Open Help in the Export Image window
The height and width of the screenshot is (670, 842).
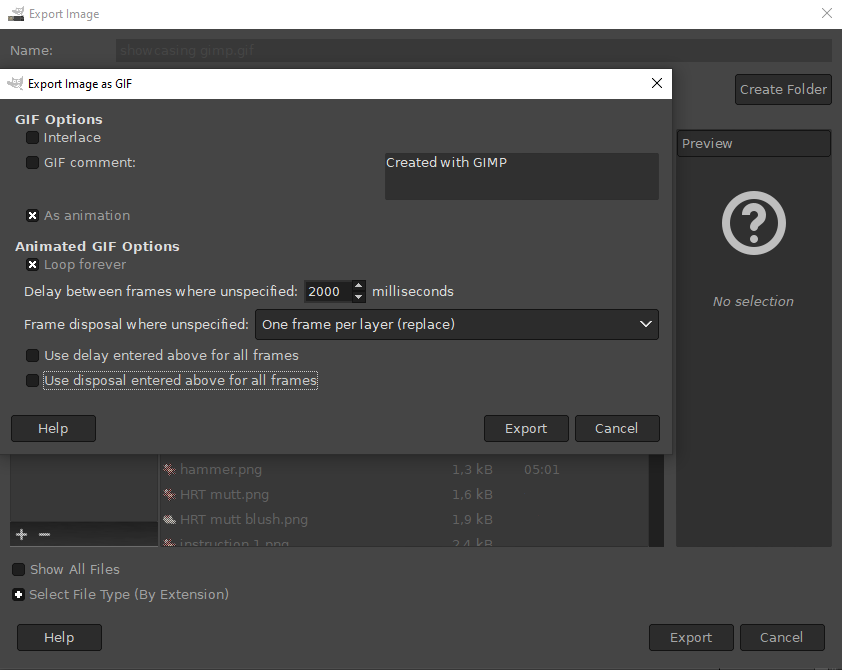59,637
